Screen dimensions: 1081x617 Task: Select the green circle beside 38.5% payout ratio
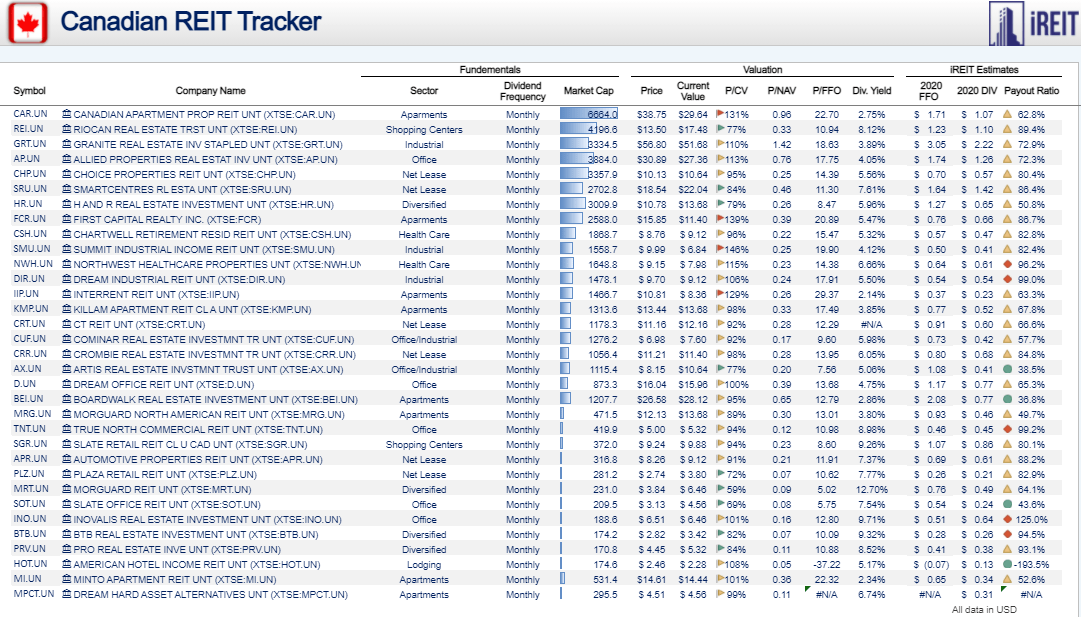1007,370
